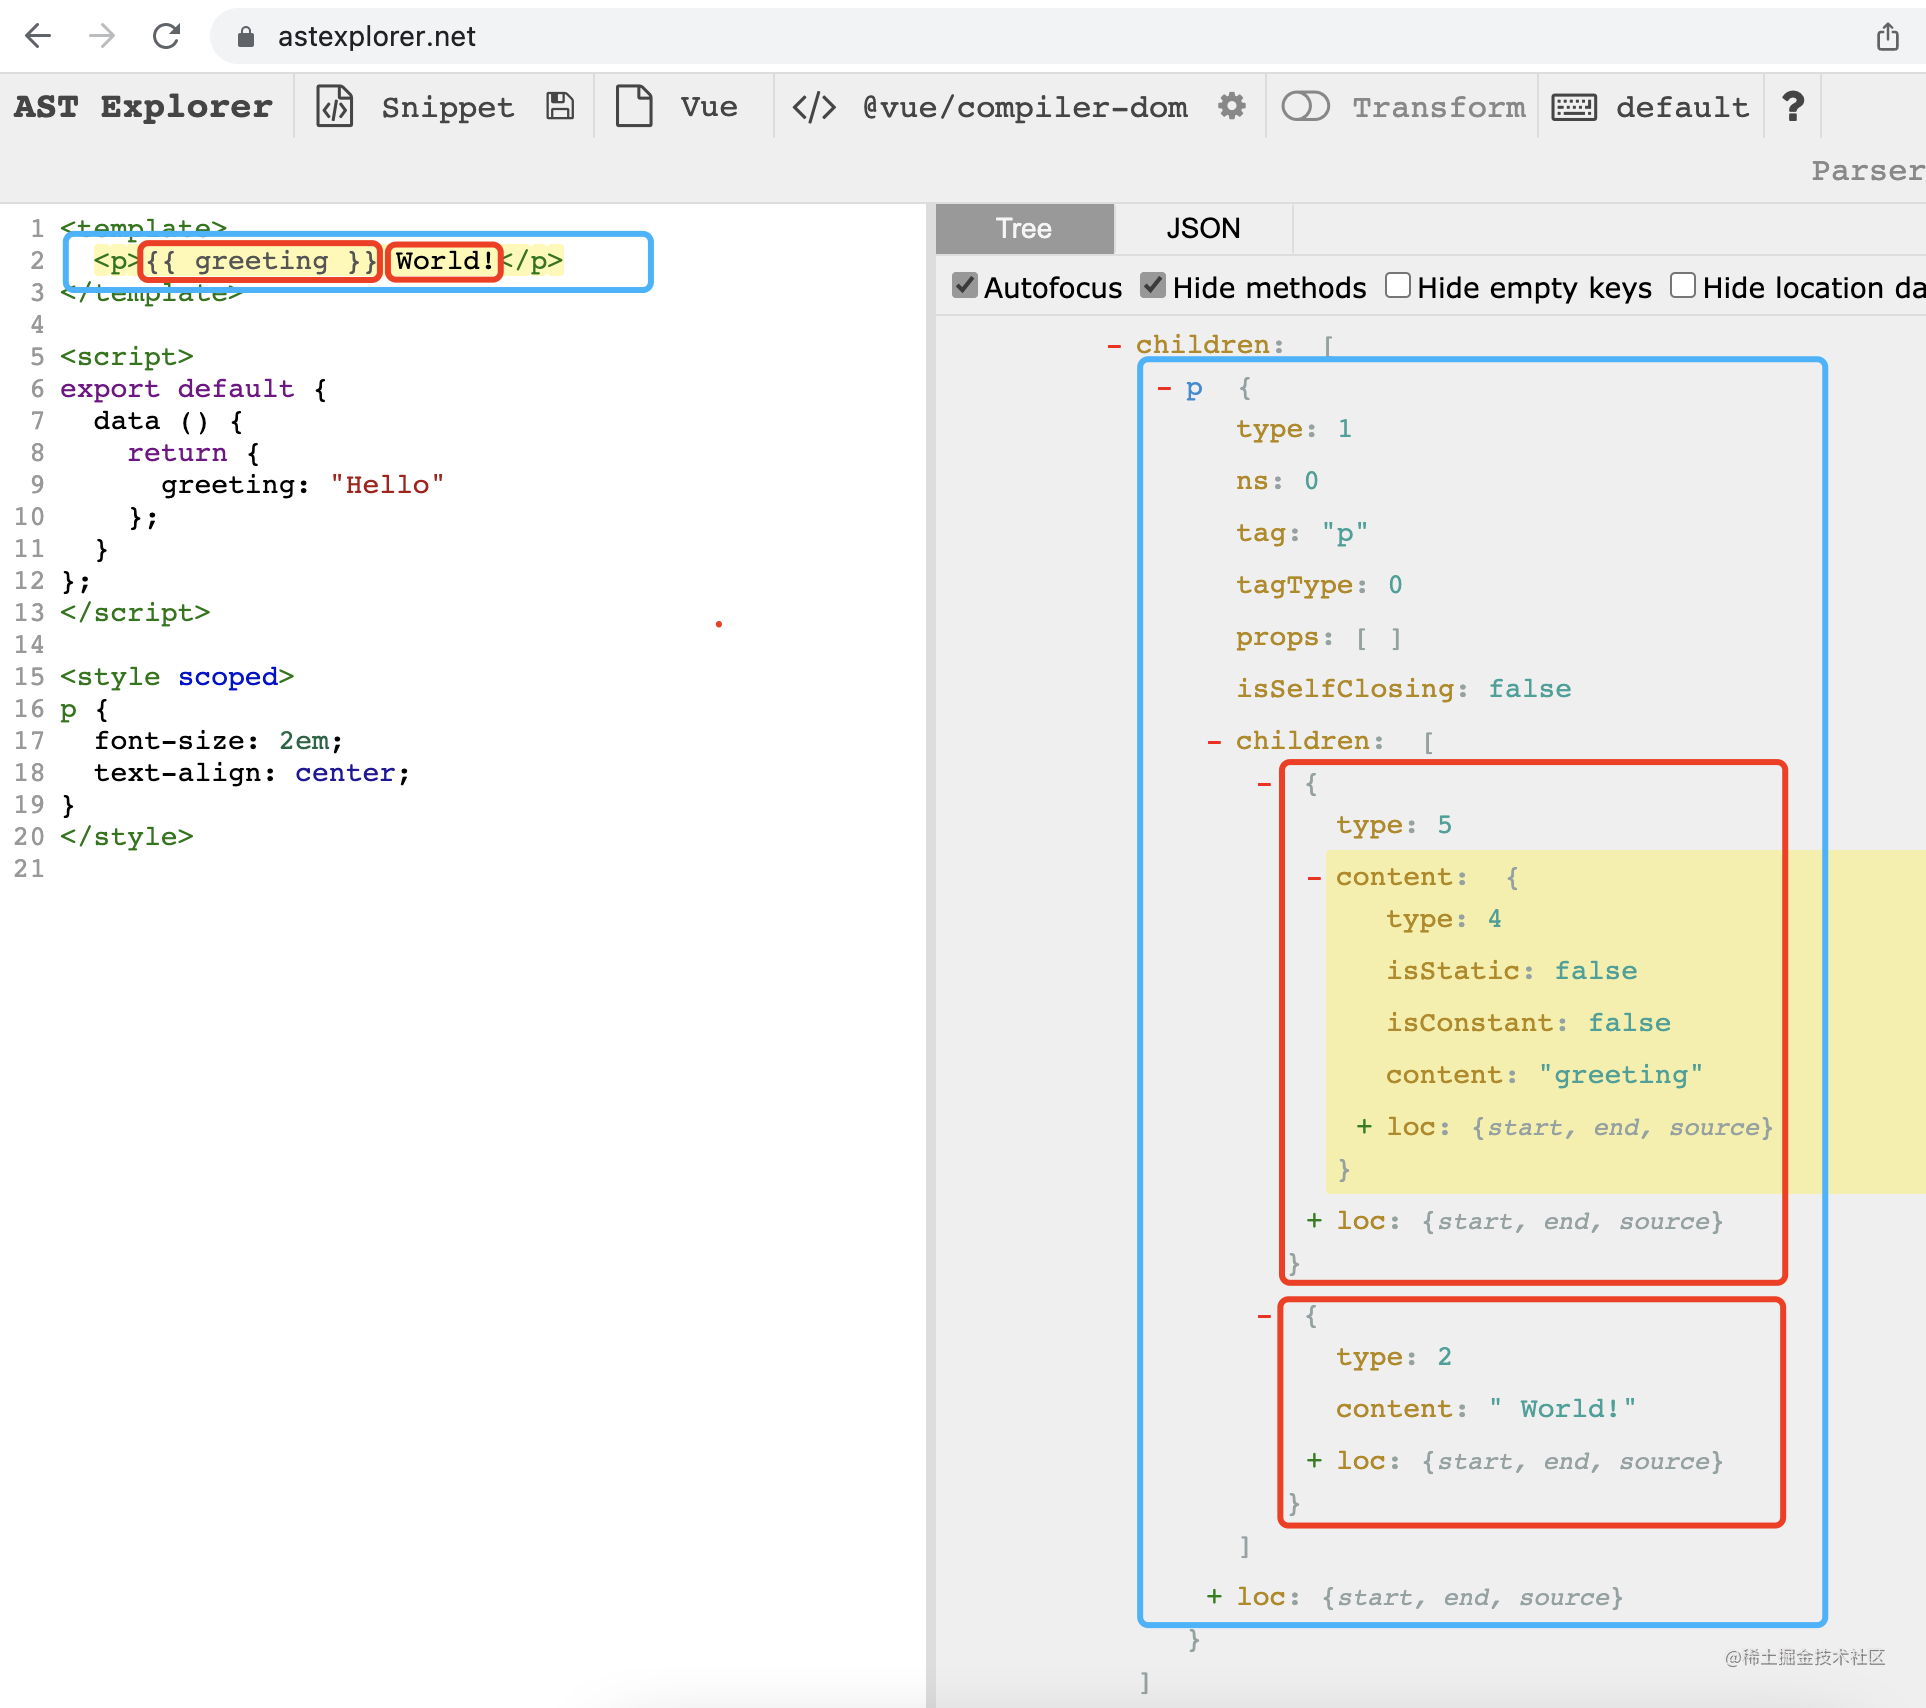This screenshot has height=1708, width=1926.
Task: Click the save floppy disk icon
Action: [560, 106]
